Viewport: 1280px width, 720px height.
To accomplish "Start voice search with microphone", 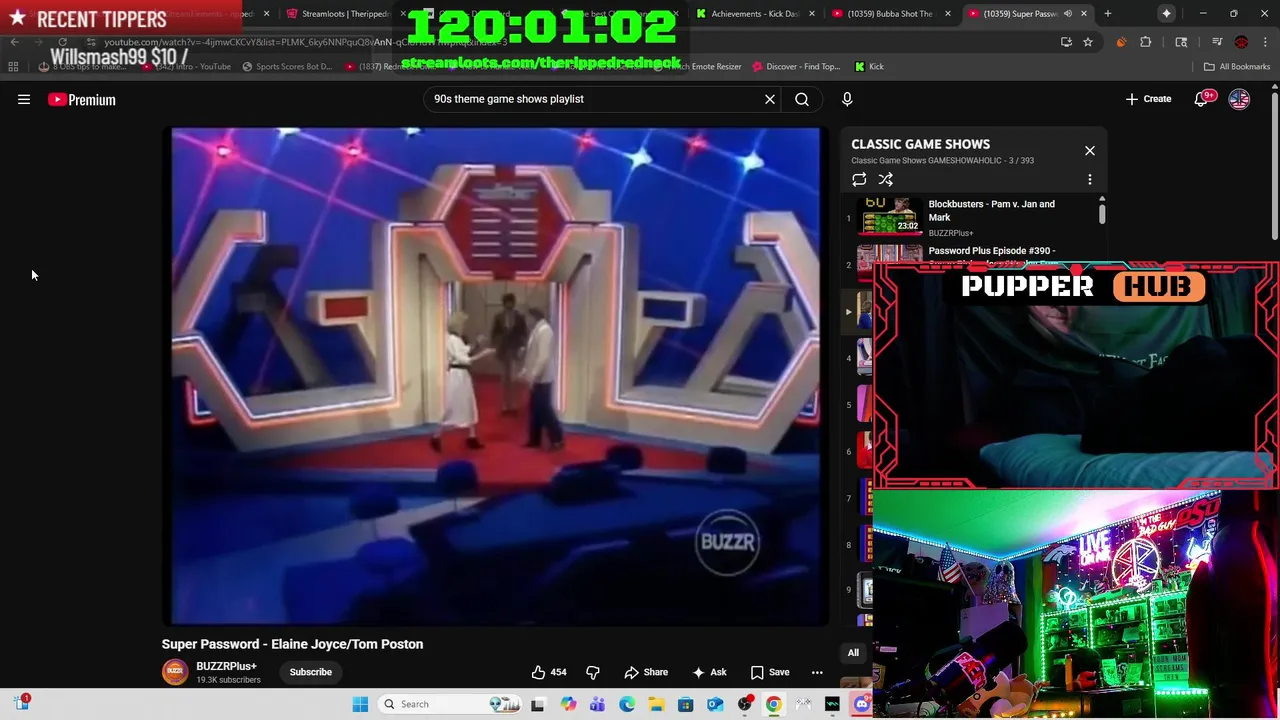I will (847, 99).
